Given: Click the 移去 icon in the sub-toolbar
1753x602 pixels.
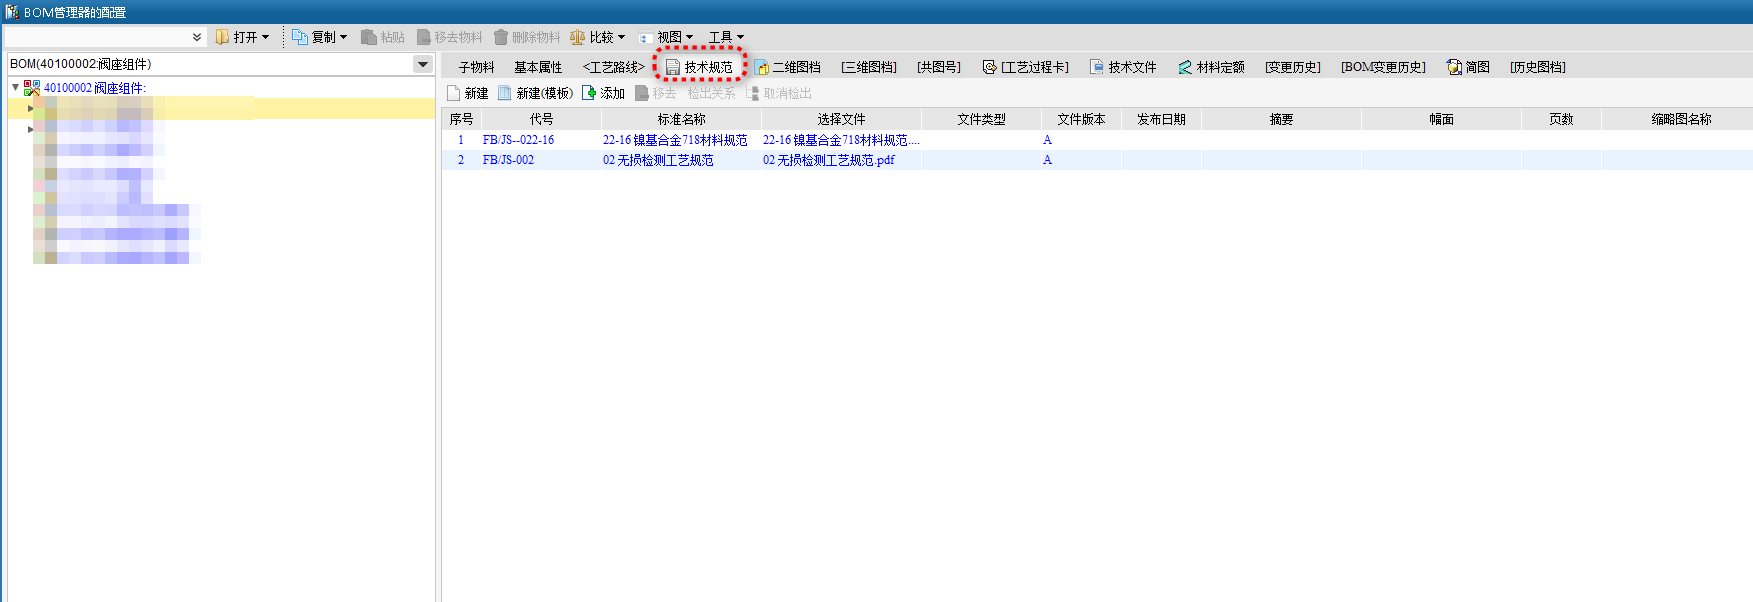Looking at the screenshot, I should pyautogui.click(x=642, y=93).
